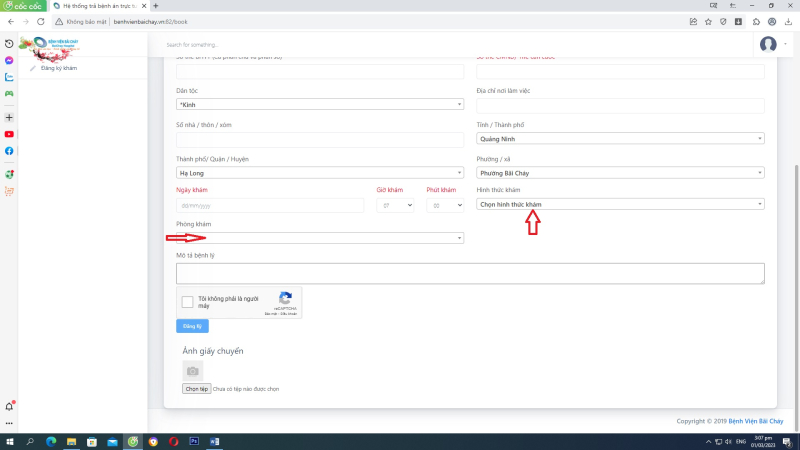Click the "Chọn tệp" file upload button
Viewport: 800px width, 450px height.
pos(196,388)
